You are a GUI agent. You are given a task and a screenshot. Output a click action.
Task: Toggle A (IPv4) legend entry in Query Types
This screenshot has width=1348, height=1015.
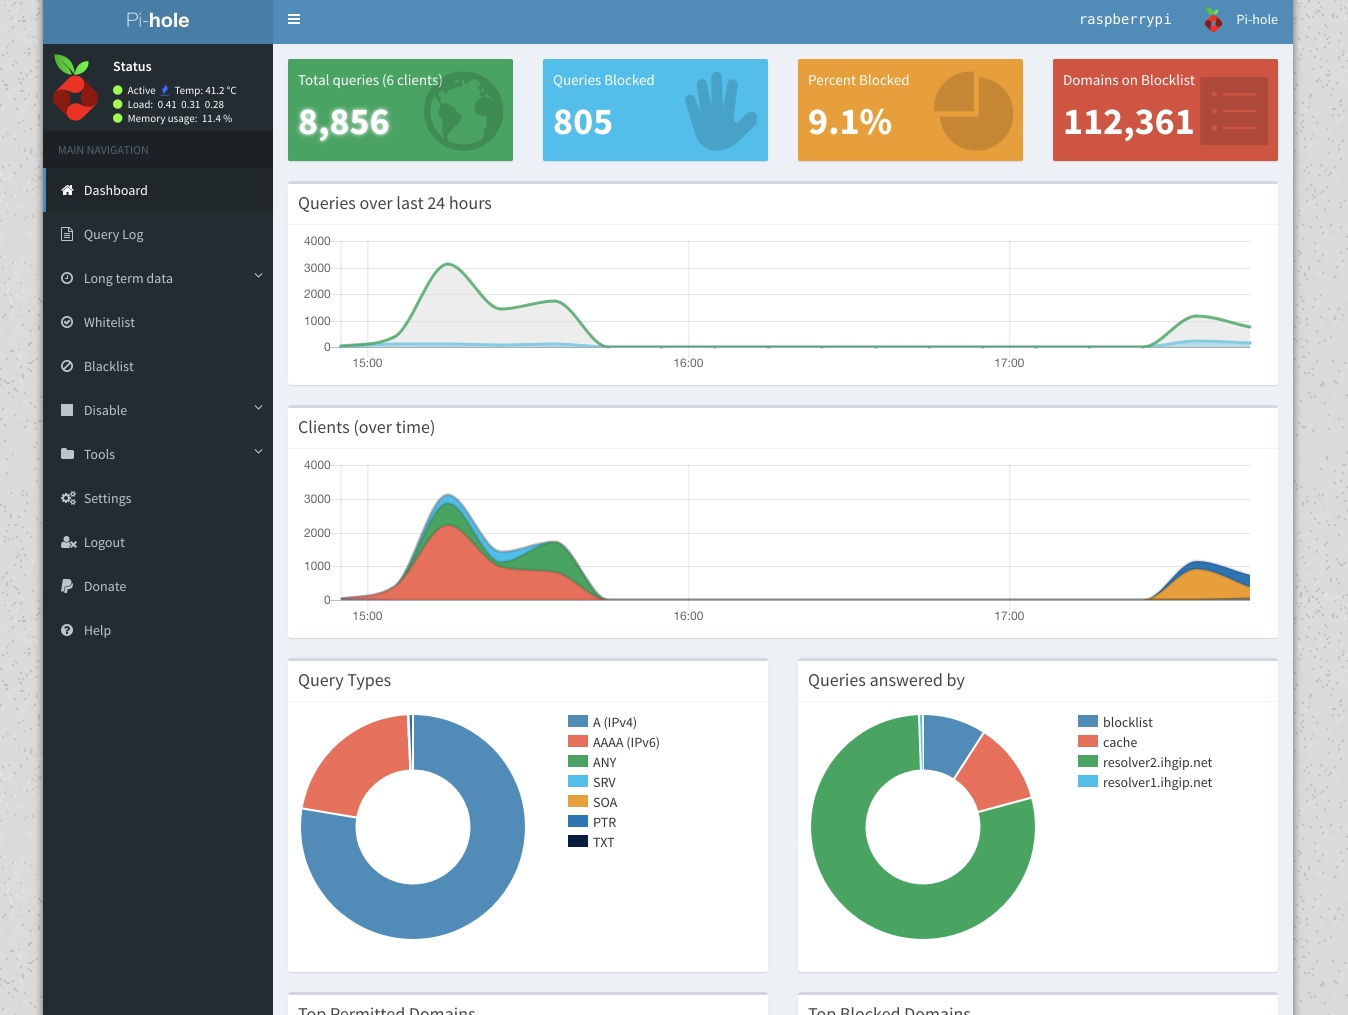coord(614,722)
